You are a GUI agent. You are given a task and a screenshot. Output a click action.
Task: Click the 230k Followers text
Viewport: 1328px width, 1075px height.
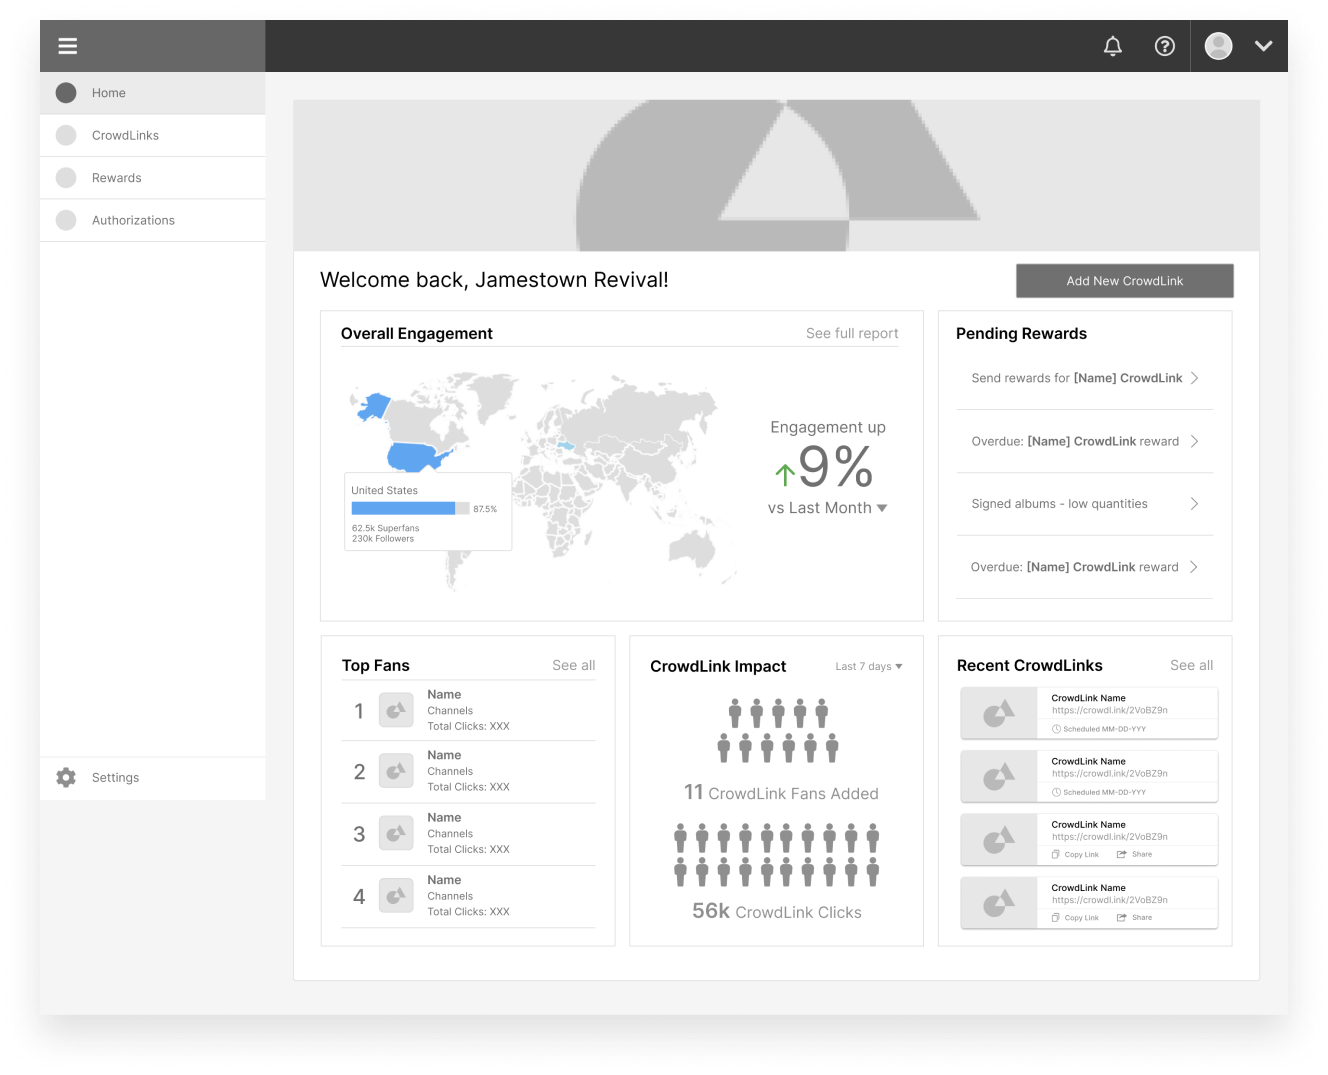(383, 539)
